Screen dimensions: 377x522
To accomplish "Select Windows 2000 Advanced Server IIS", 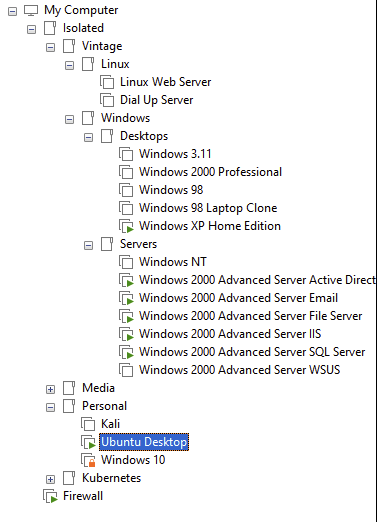I will click(230, 334).
